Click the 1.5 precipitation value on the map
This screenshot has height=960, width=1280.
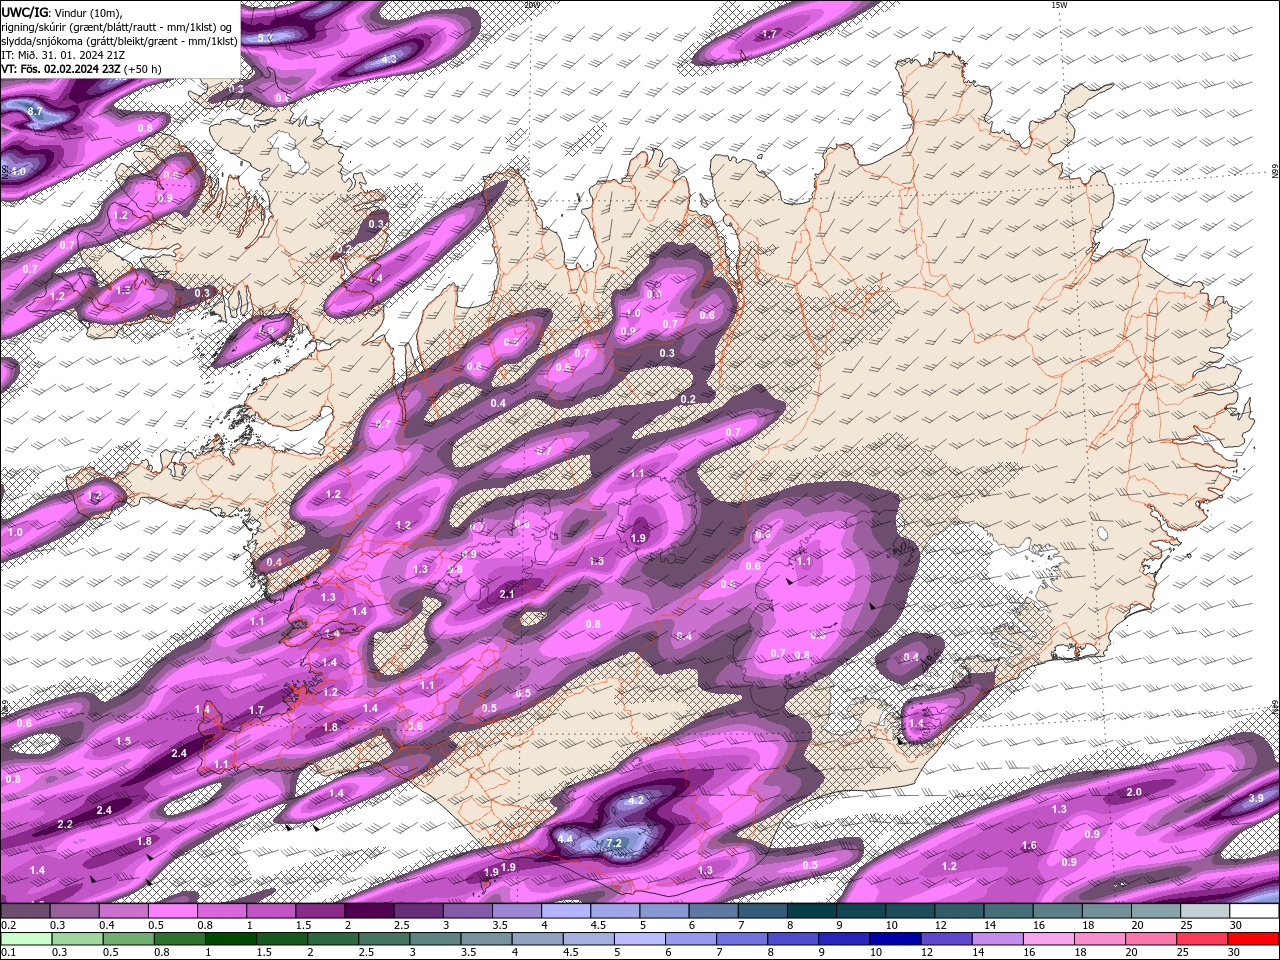(x=123, y=741)
